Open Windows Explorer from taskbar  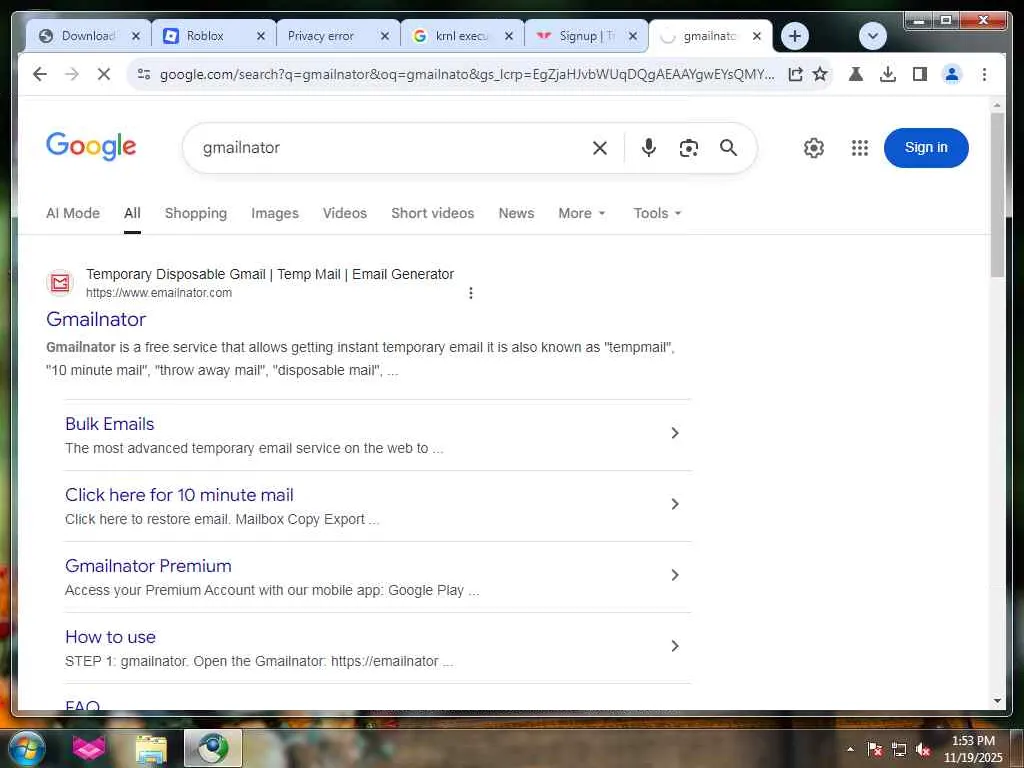click(151, 749)
